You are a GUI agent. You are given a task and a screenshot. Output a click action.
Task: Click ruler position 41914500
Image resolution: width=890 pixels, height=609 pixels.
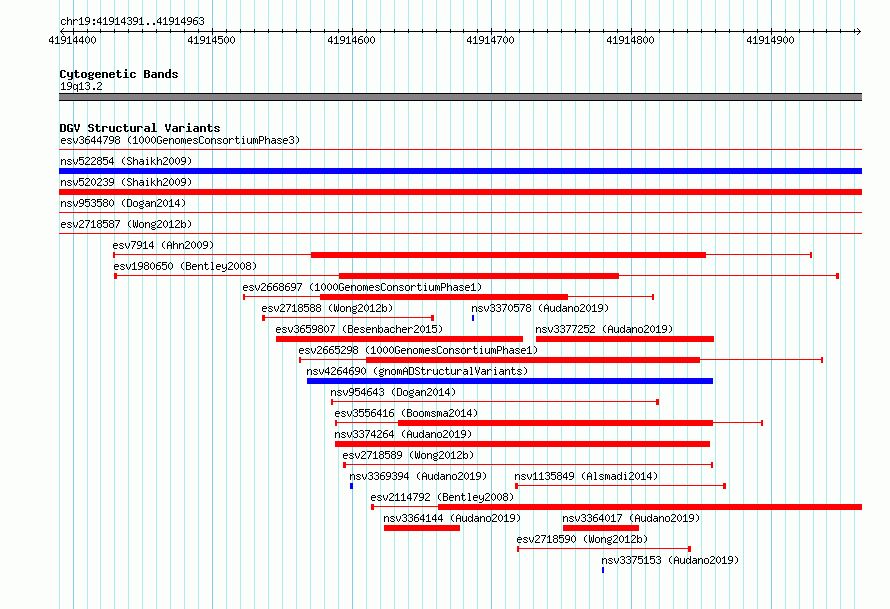[x=211, y=40]
